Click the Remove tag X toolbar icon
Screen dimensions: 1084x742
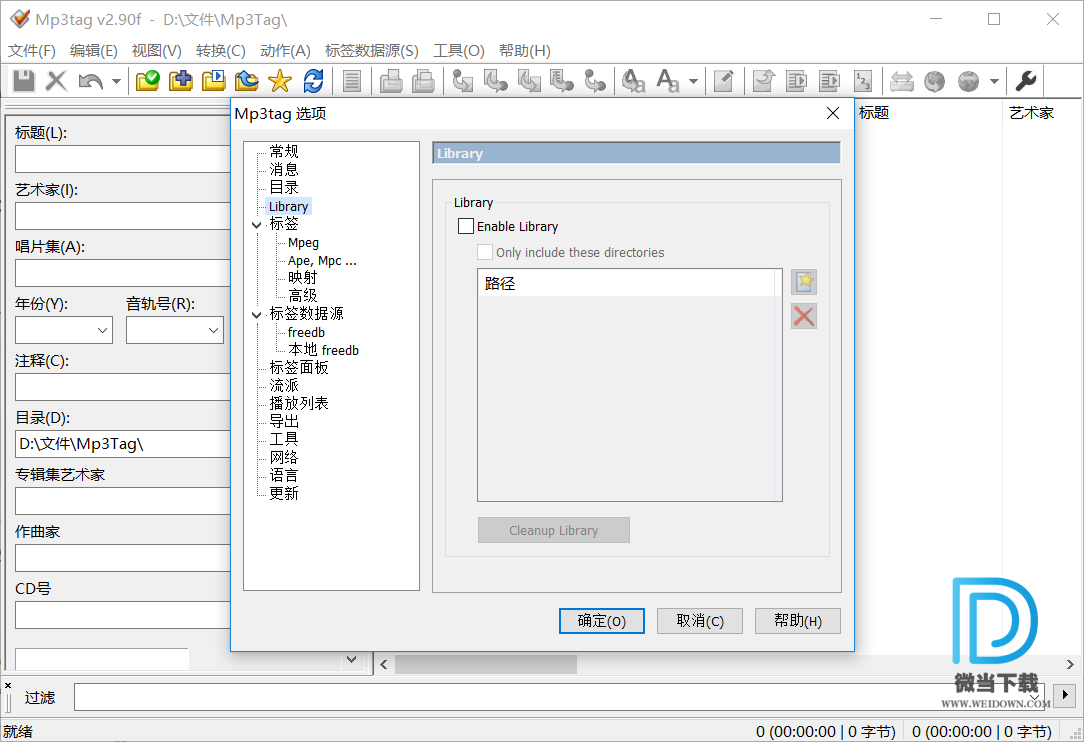(57, 81)
